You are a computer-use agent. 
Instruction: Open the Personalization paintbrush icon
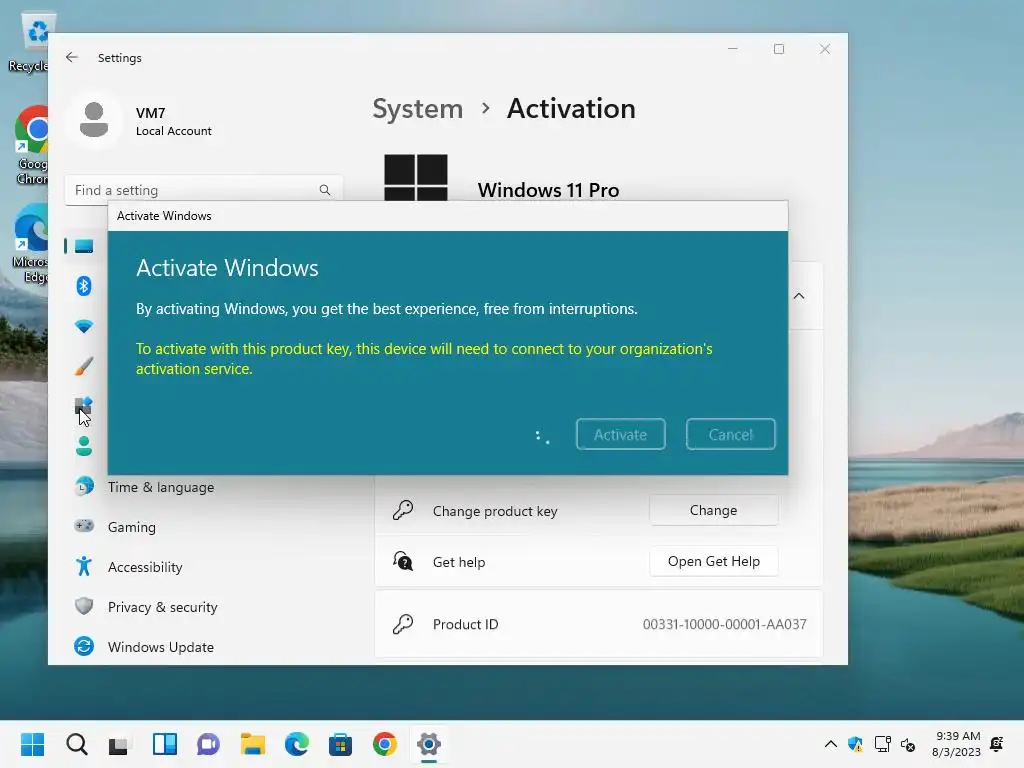(x=84, y=366)
